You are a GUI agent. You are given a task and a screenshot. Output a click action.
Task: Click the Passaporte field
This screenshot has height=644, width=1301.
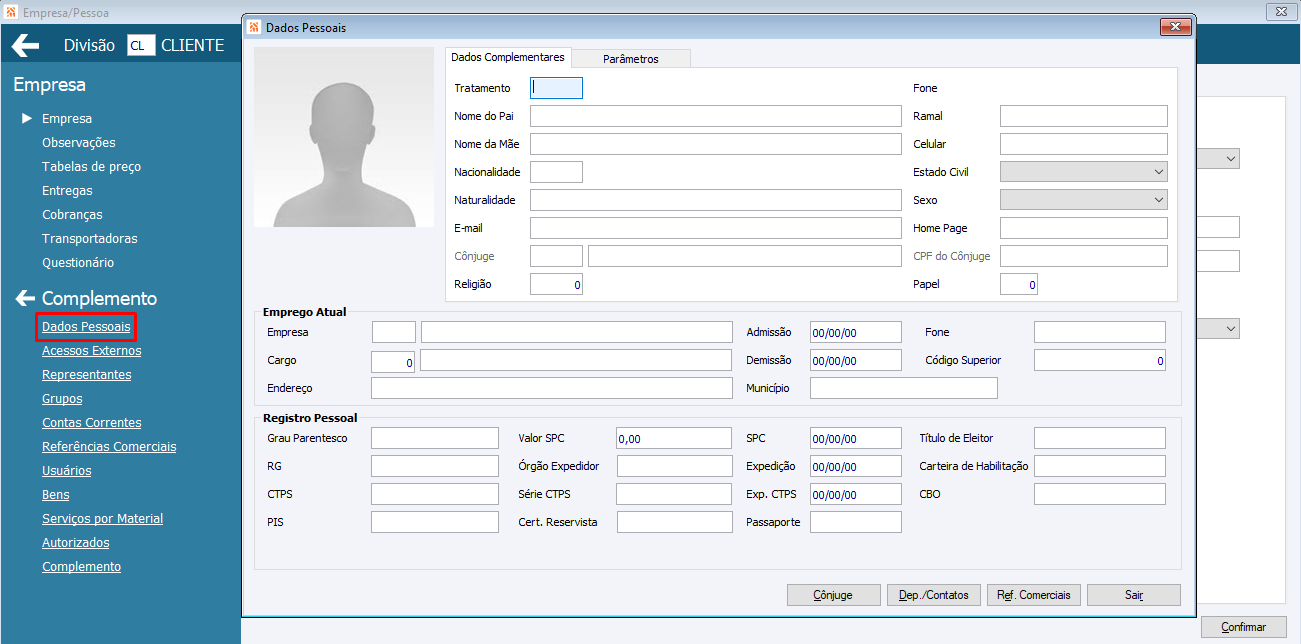[856, 522]
